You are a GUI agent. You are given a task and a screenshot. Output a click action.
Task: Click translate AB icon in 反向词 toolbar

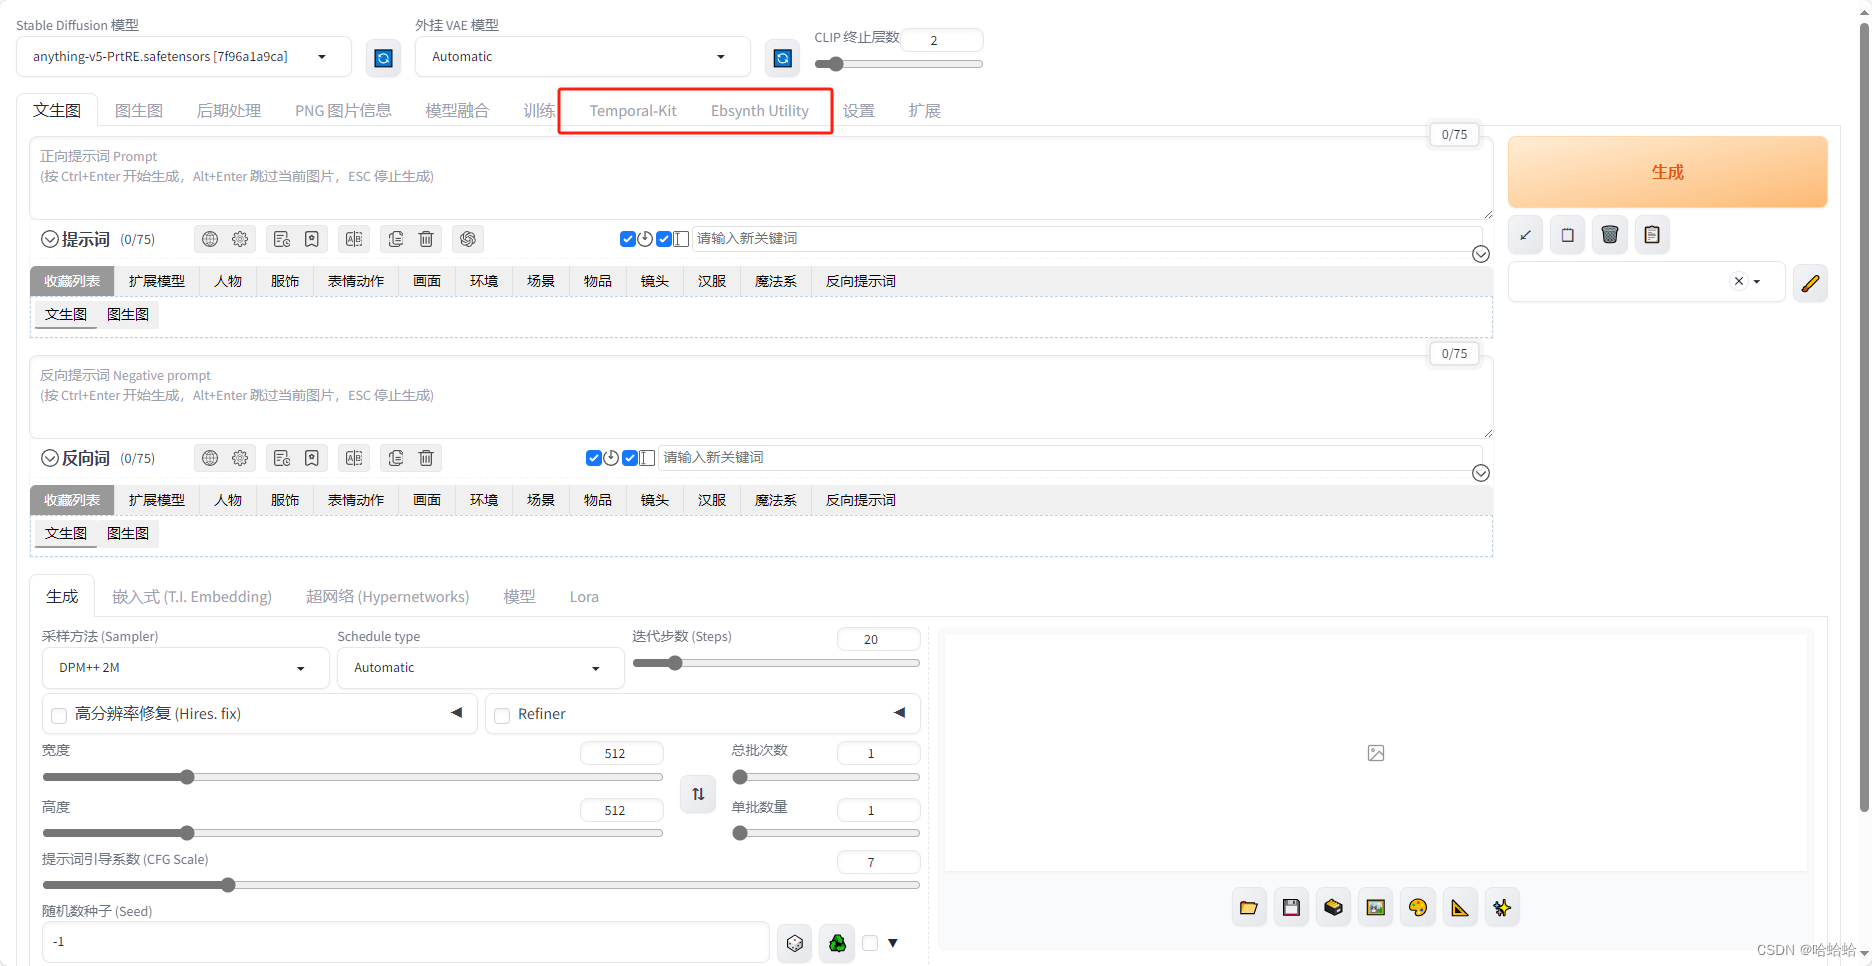[354, 458]
